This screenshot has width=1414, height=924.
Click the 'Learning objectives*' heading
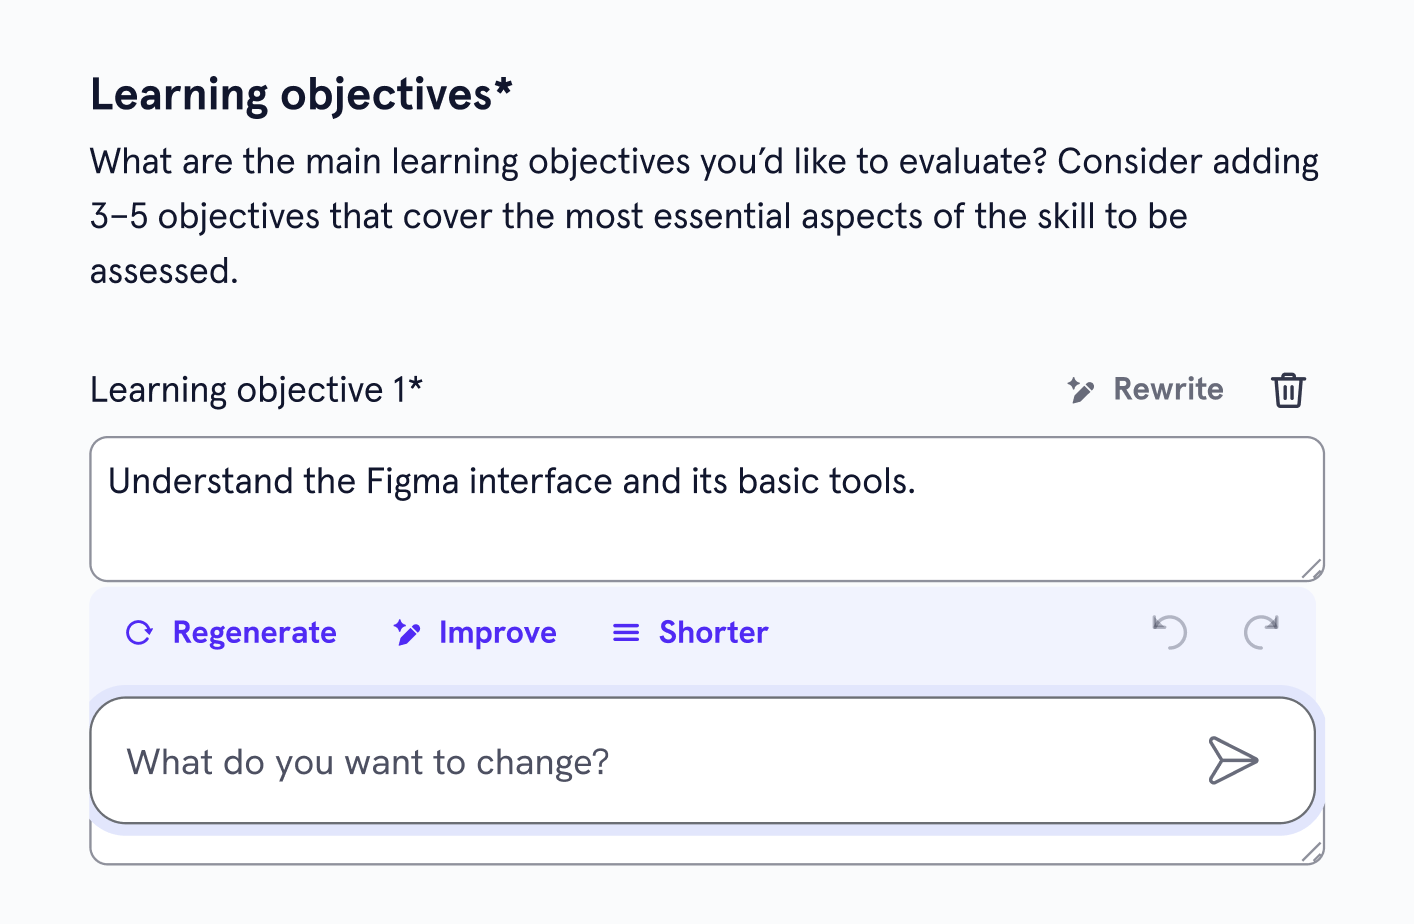(301, 95)
